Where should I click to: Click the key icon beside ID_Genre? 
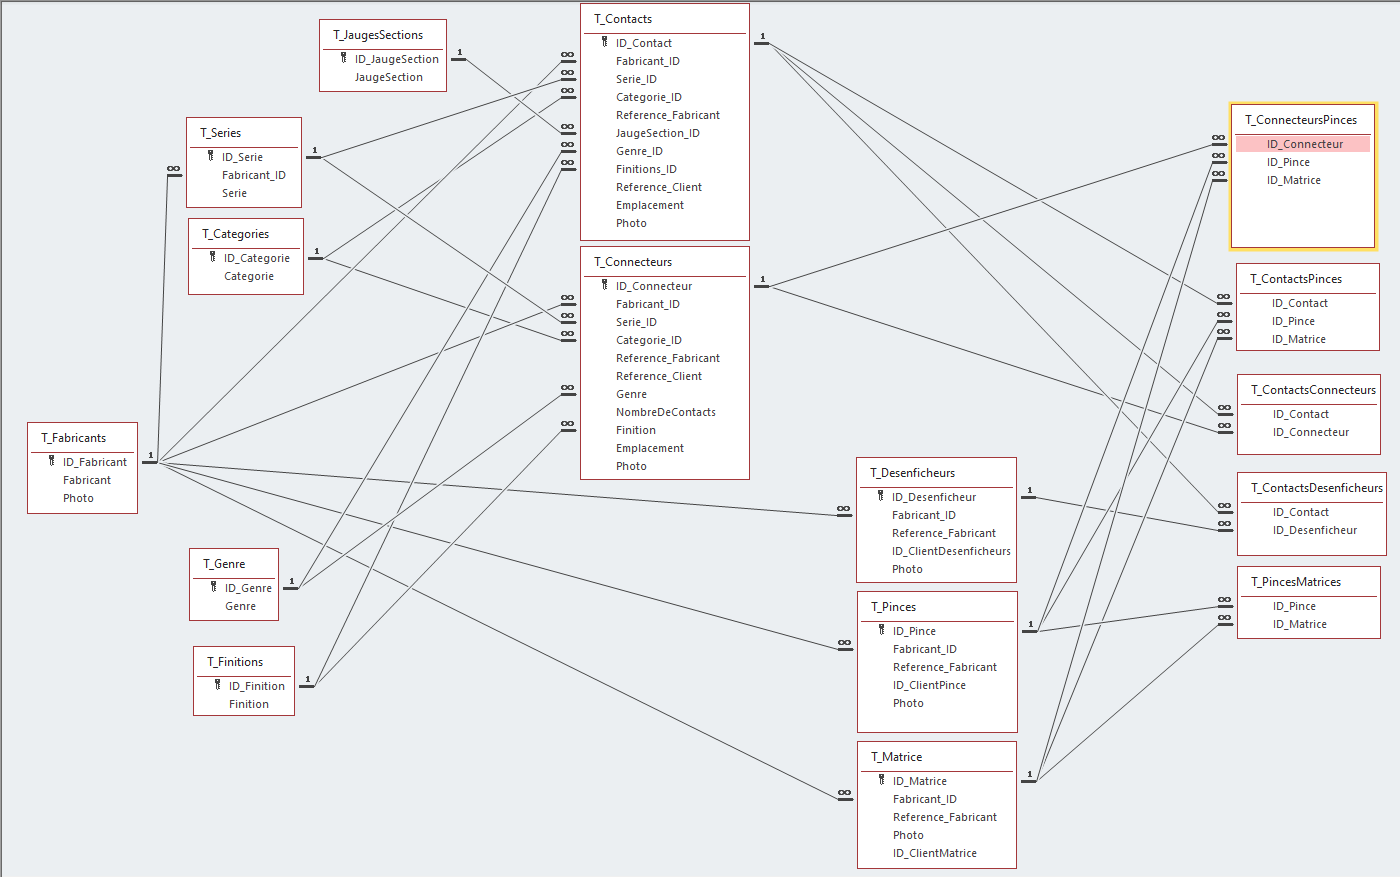tap(213, 587)
